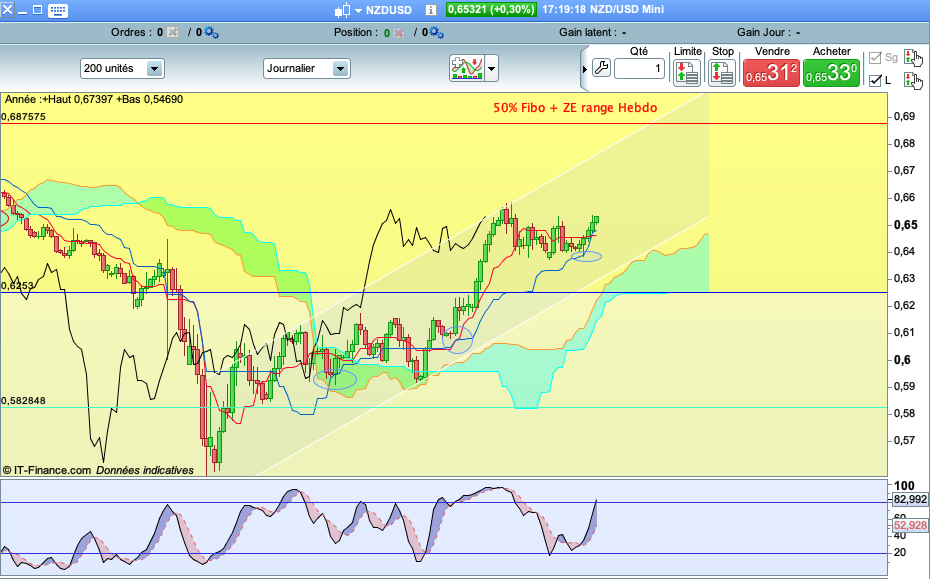
Task: Click the '50% Fibo + ZE range Hebdo' annotation
Action: [575, 108]
